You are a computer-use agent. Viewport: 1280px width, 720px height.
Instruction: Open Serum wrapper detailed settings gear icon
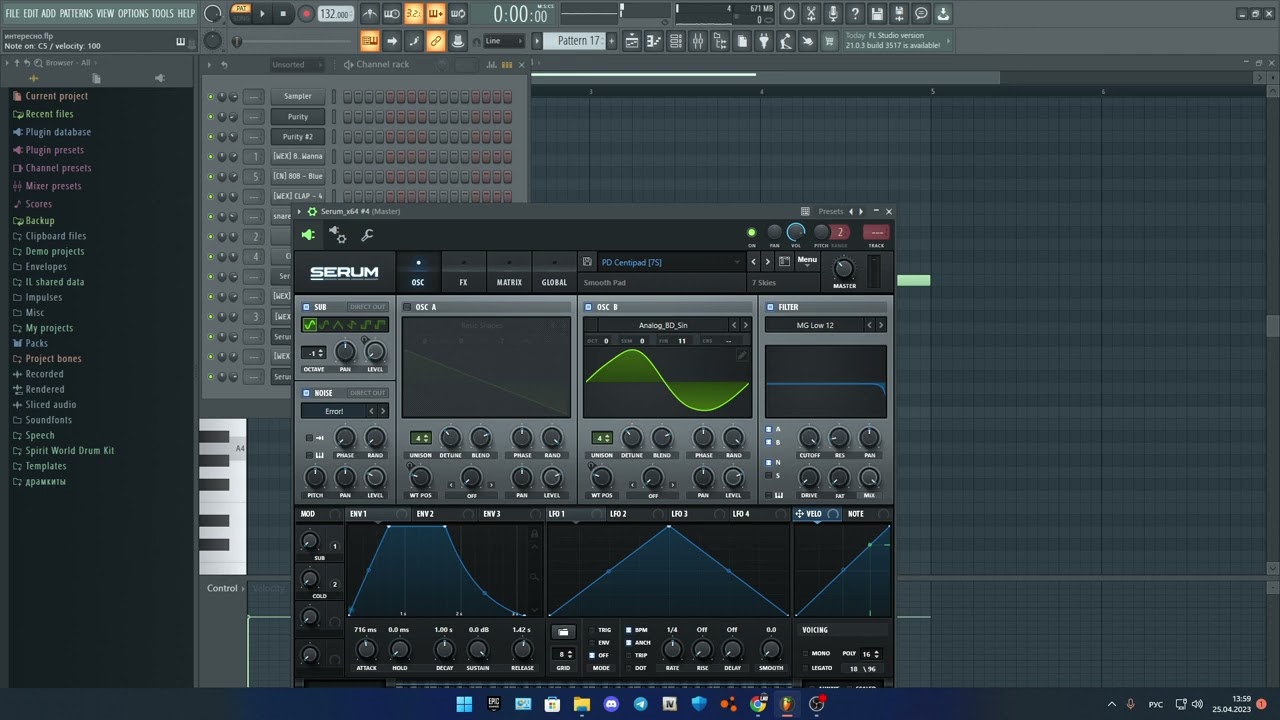click(x=339, y=235)
